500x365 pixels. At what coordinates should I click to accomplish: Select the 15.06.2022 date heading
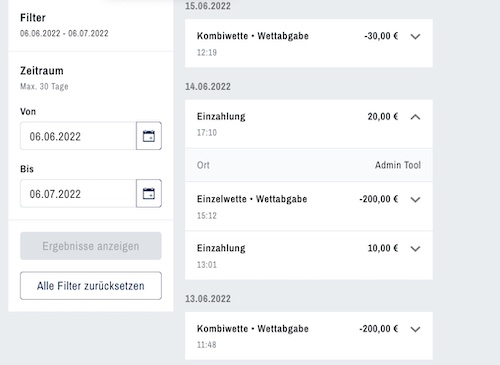tap(208, 6)
